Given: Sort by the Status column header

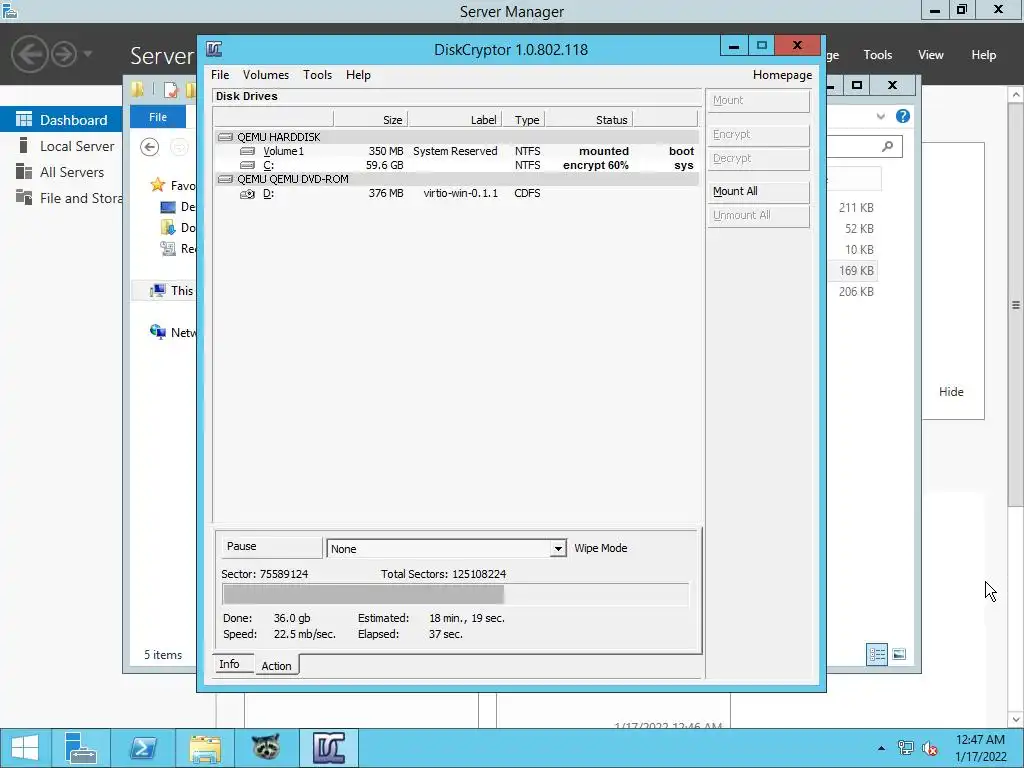Looking at the screenshot, I should (x=588, y=120).
